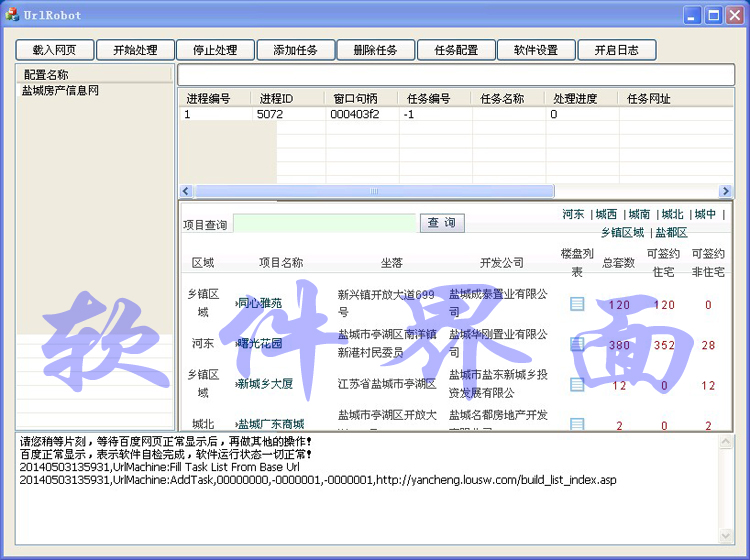Maximize the UrlRobot window
The image size is (750, 560).
713,15
